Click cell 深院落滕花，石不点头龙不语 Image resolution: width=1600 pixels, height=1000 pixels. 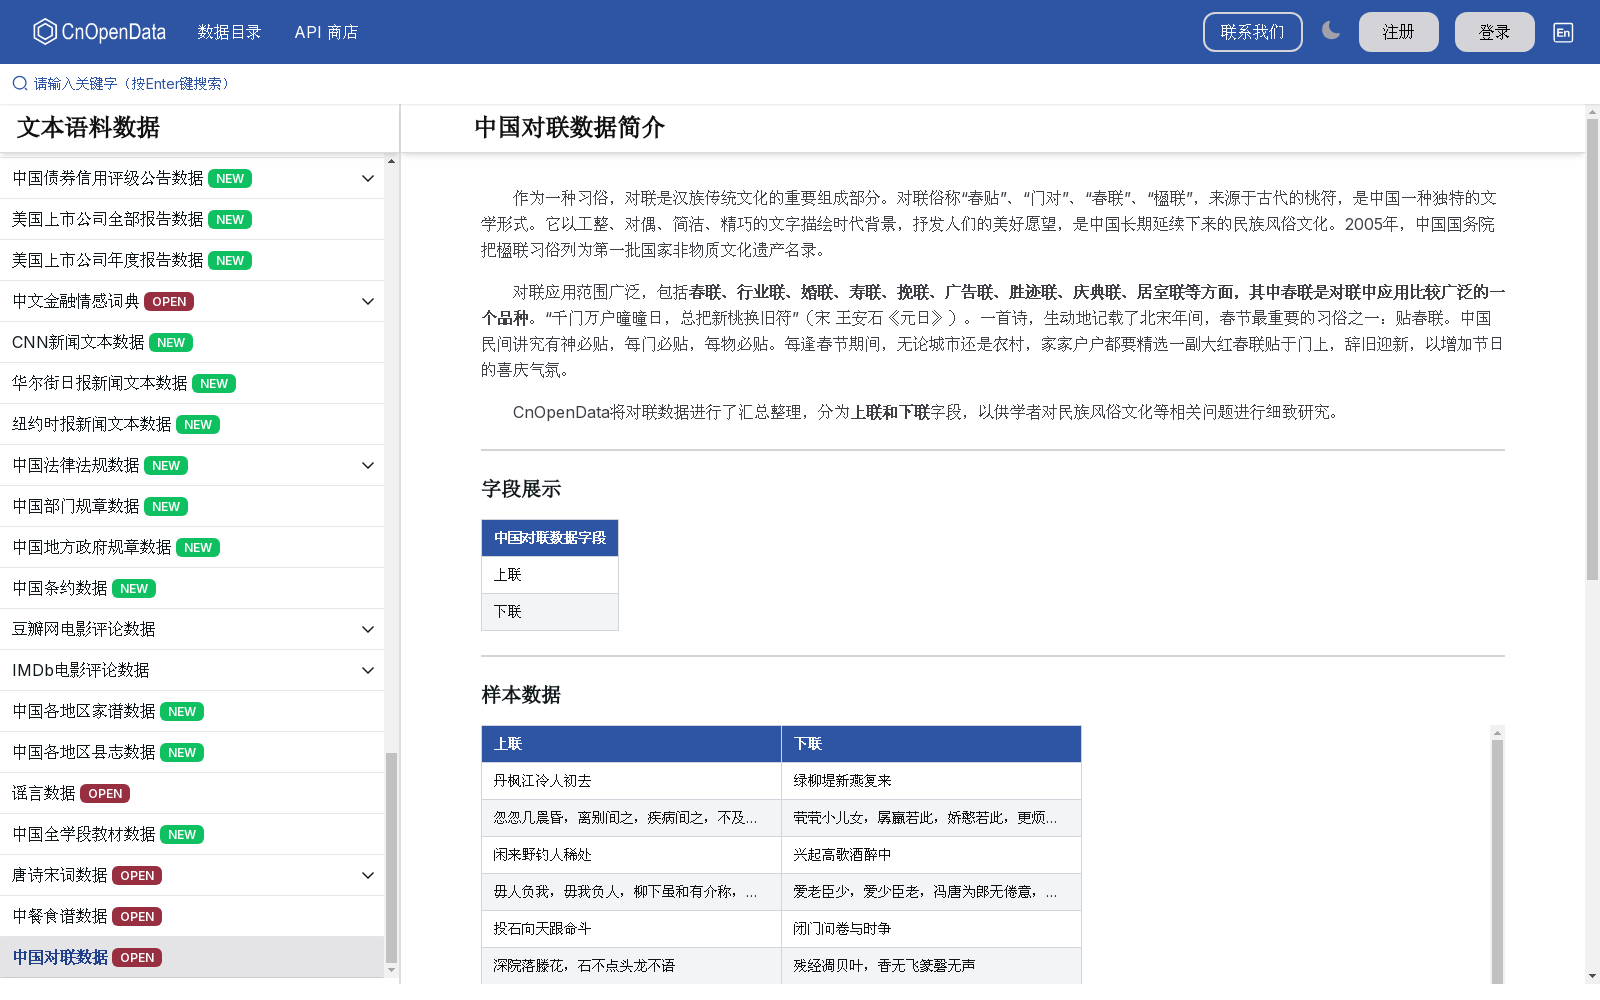631,966
